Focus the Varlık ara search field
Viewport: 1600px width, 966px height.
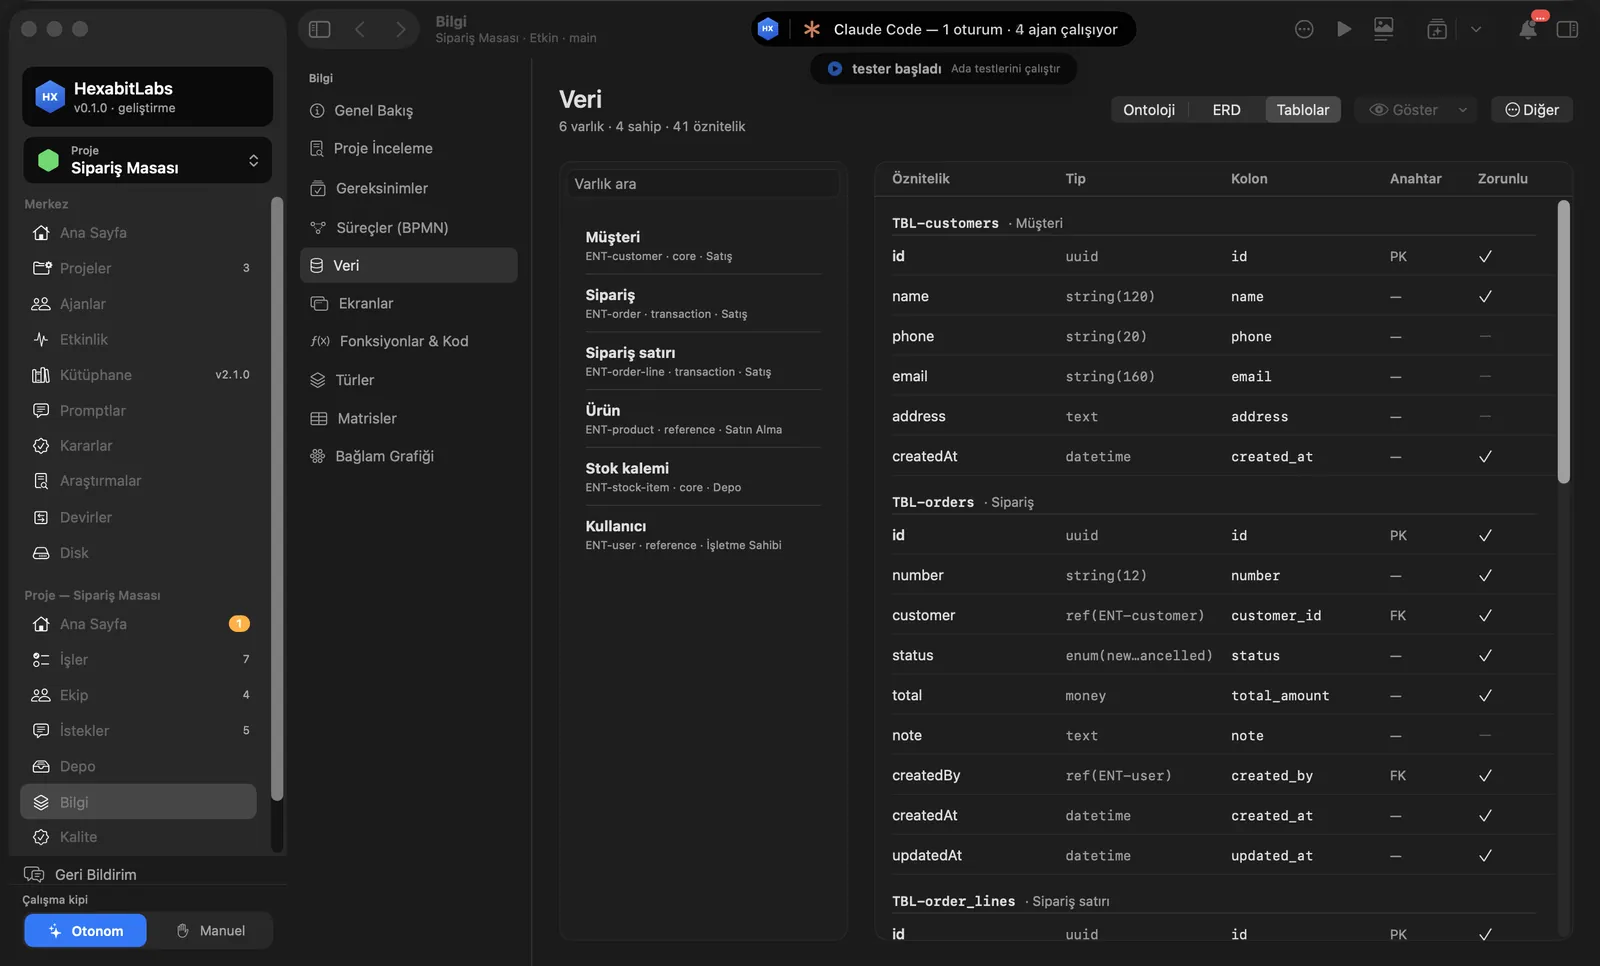click(x=703, y=184)
